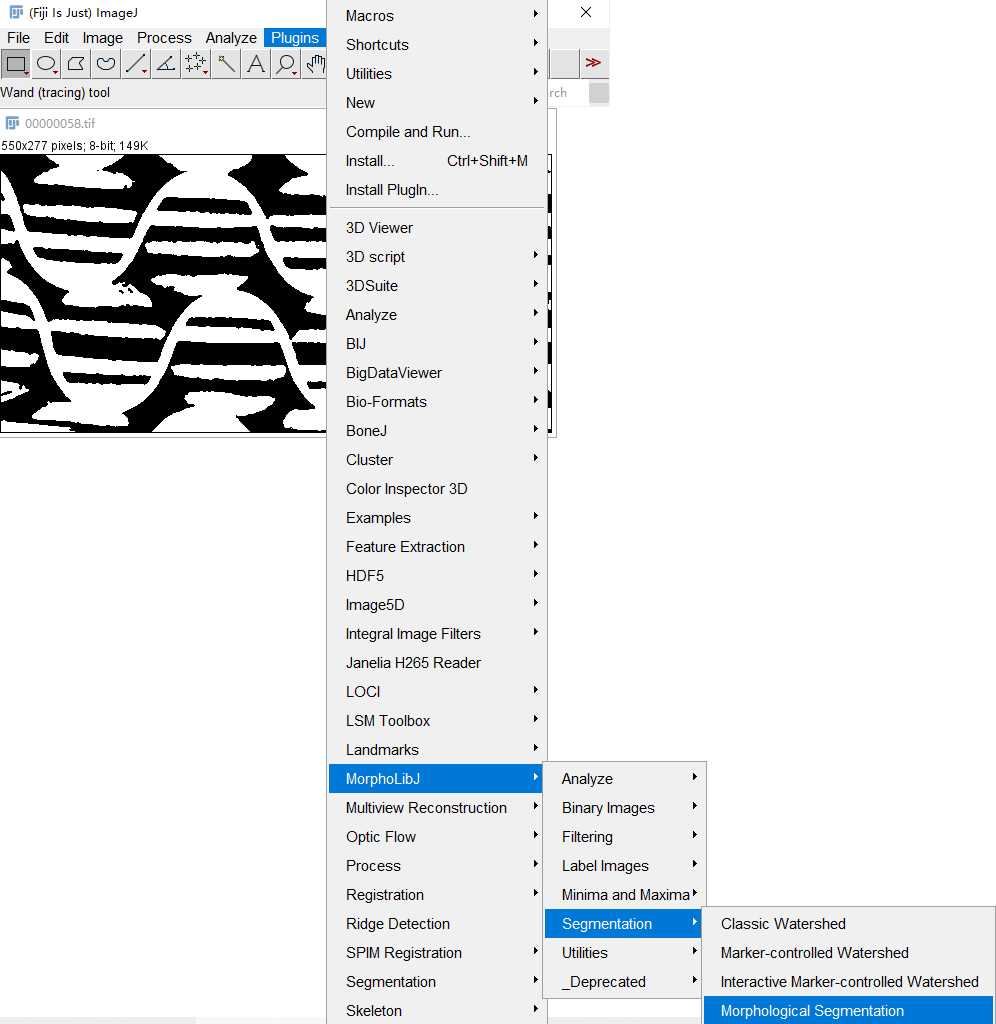Click the ImageJ title bar icon

(16, 12)
